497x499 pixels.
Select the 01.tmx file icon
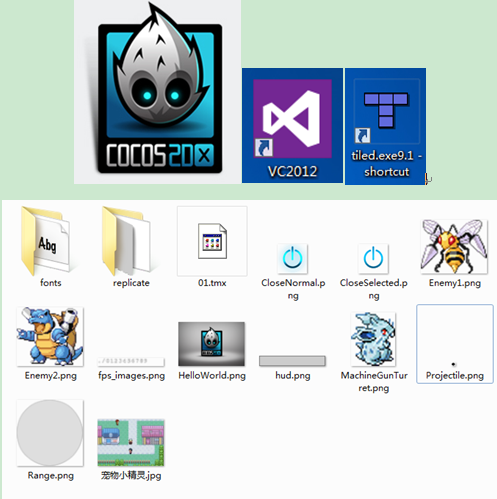[212, 241]
